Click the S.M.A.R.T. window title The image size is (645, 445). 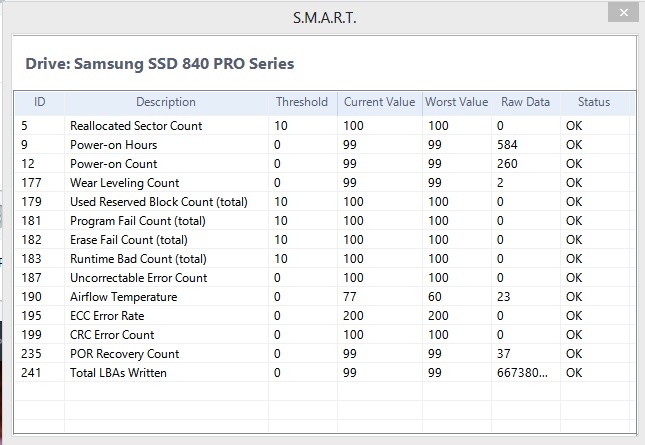pos(325,18)
